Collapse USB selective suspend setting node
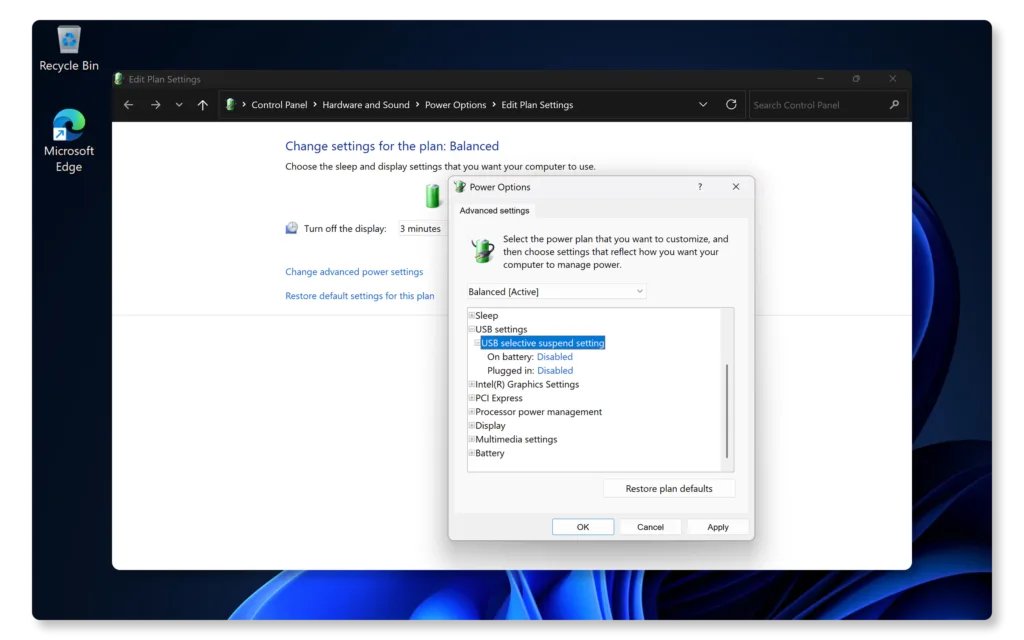 pyautogui.click(x=477, y=343)
